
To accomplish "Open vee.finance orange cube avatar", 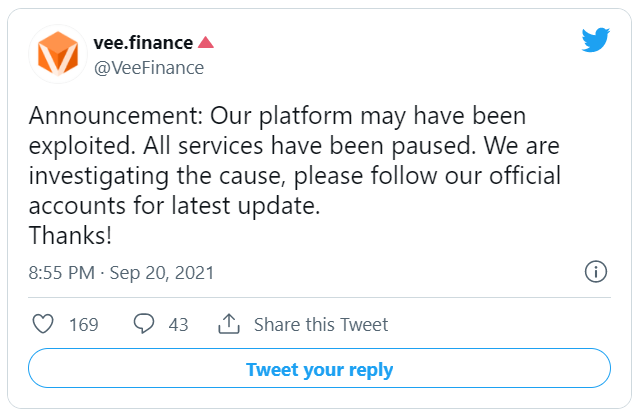I will coord(58,54).
